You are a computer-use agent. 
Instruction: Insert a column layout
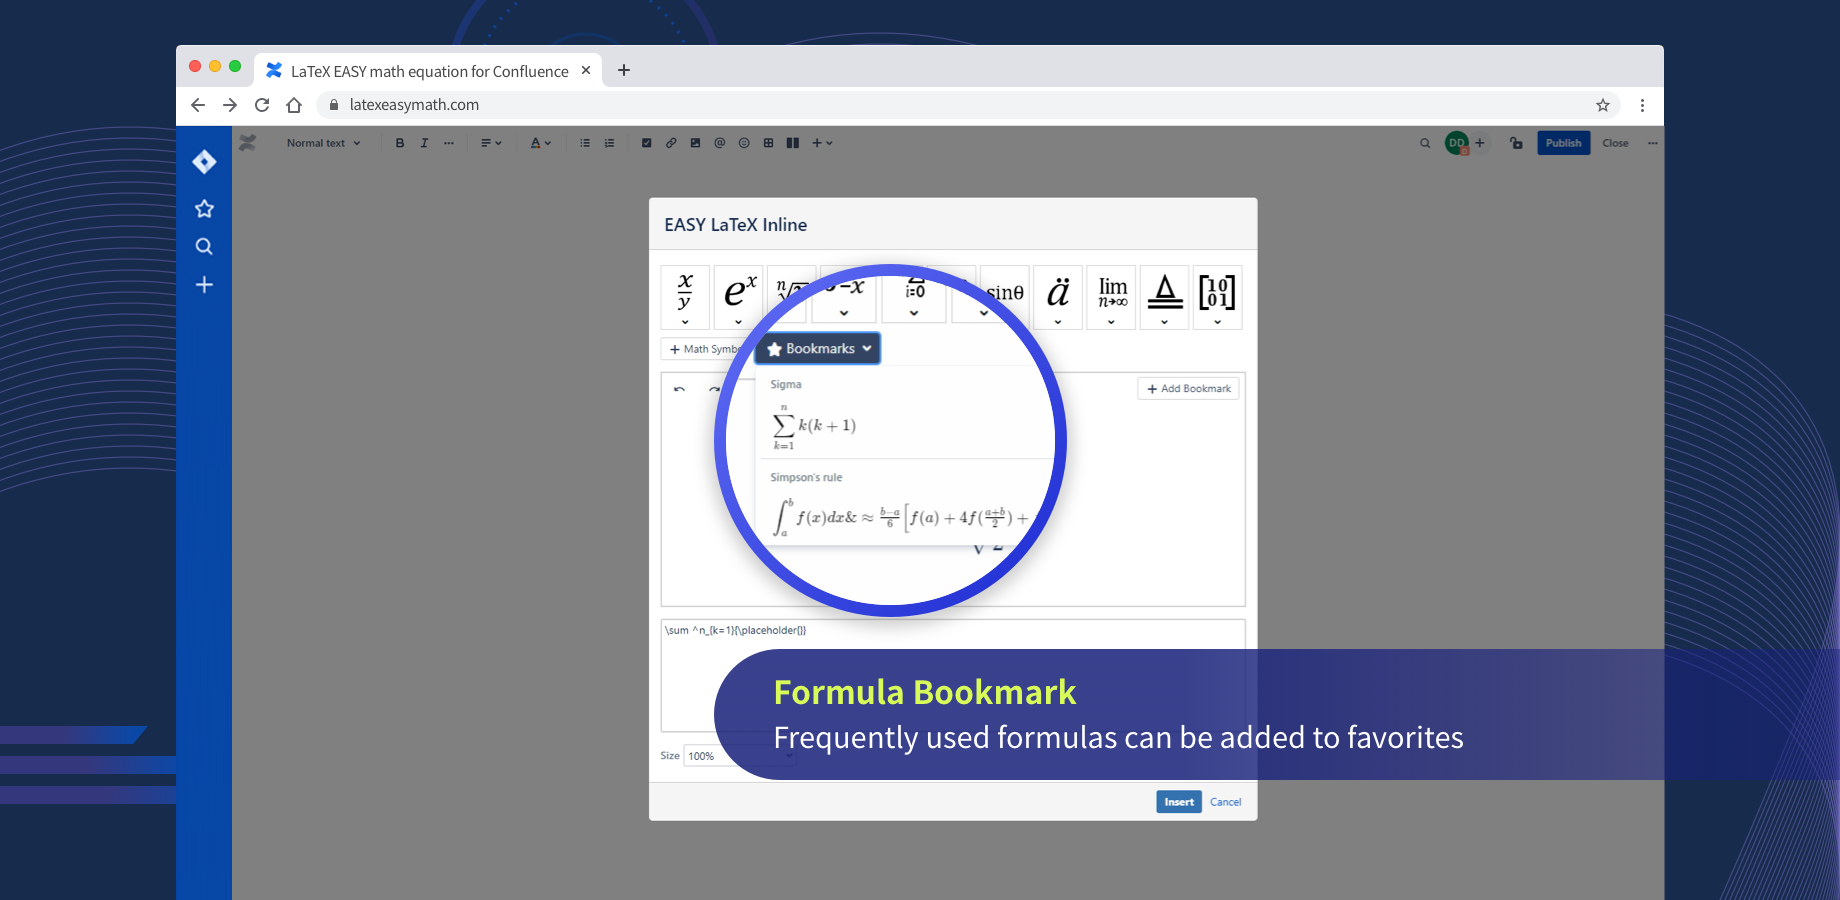pos(793,143)
